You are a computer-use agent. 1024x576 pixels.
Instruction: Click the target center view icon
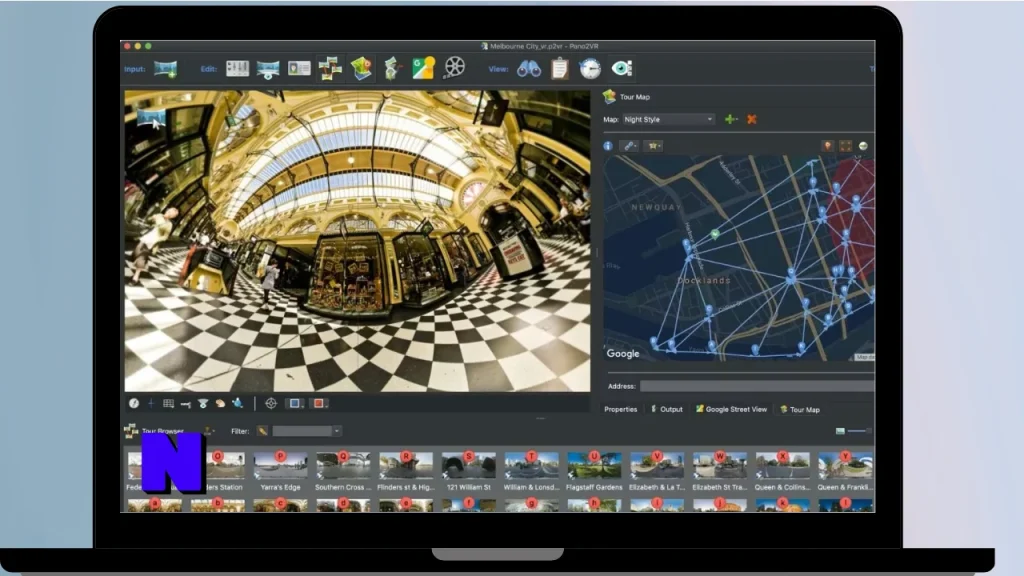click(271, 404)
